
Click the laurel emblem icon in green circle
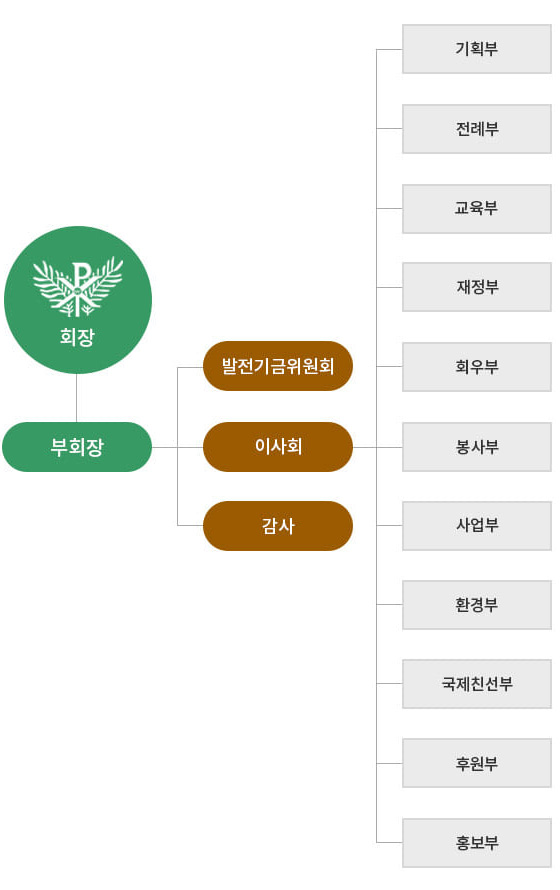coord(78,287)
